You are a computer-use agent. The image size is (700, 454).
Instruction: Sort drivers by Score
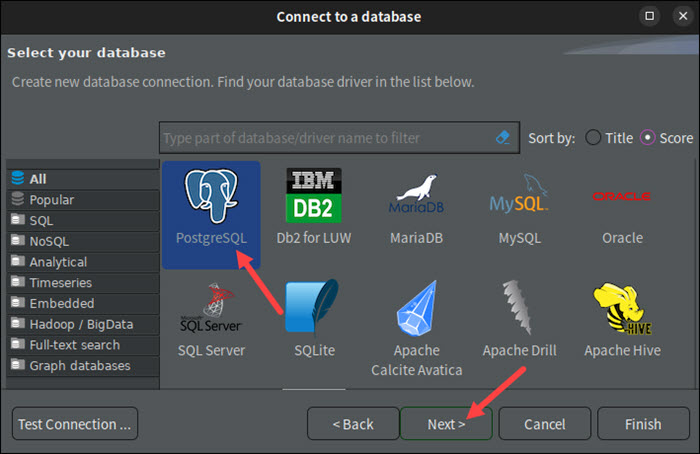click(666, 138)
